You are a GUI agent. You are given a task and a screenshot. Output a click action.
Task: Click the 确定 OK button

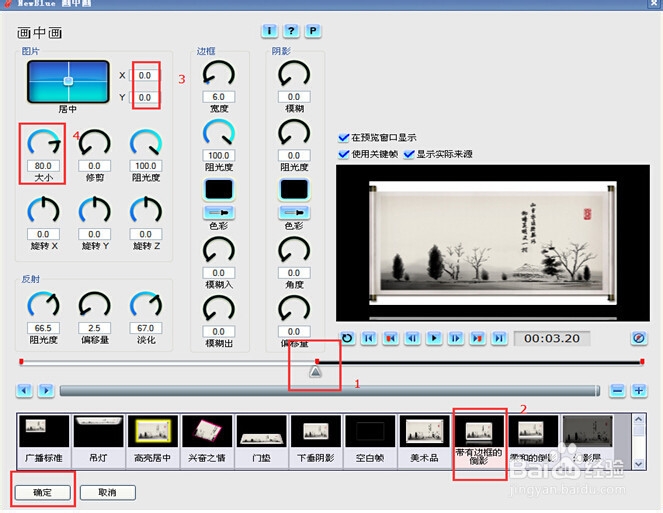pos(43,492)
